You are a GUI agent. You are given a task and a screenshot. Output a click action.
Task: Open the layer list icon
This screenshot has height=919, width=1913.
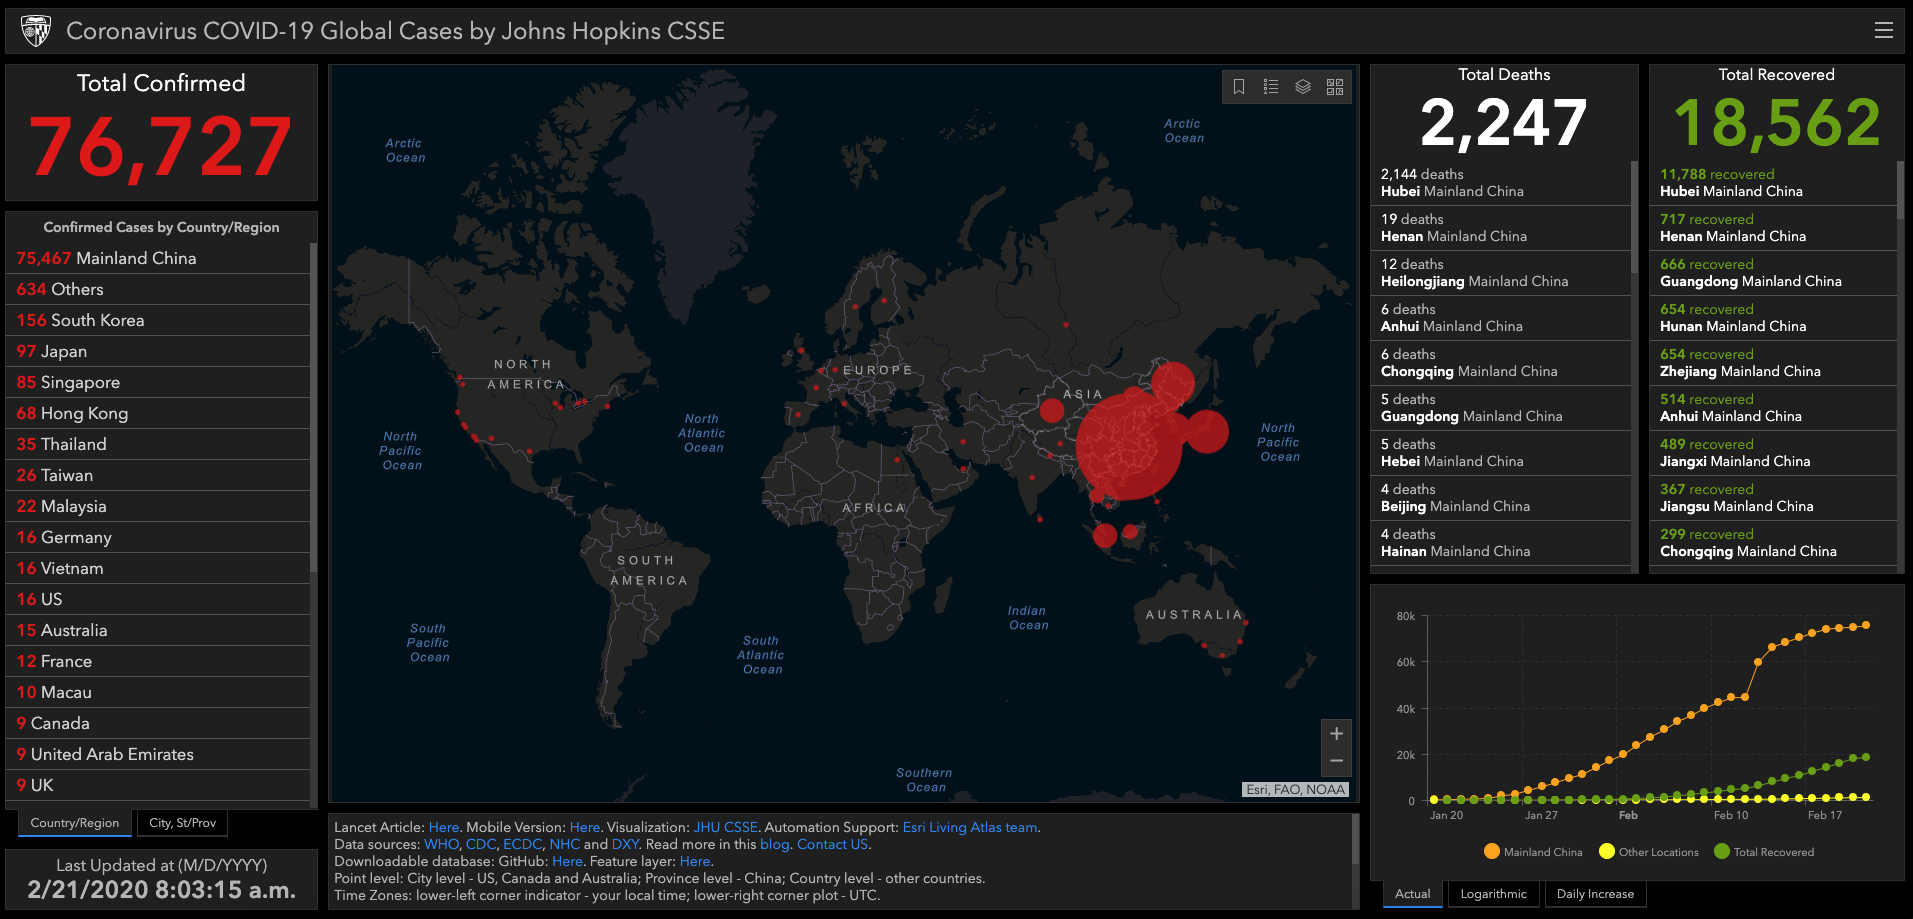(1303, 87)
